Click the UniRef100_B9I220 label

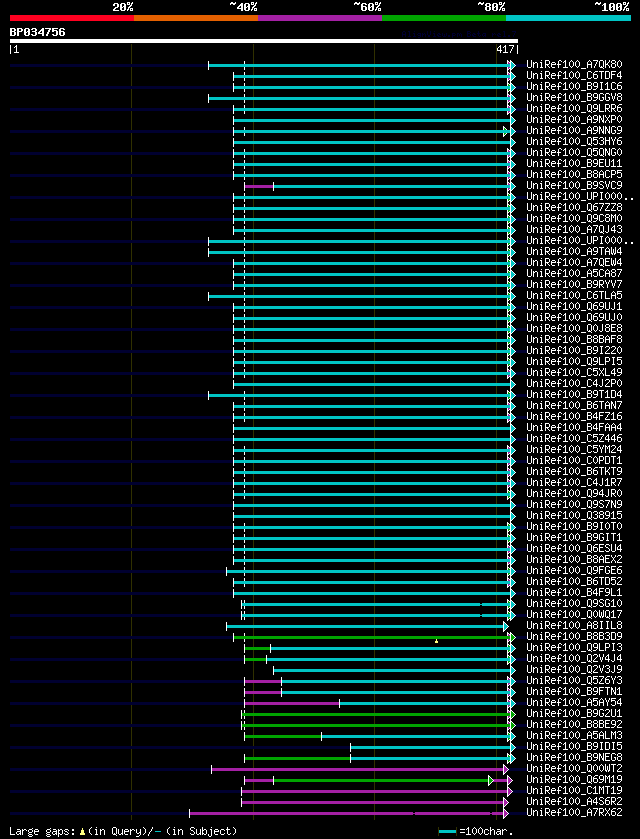click(x=574, y=350)
